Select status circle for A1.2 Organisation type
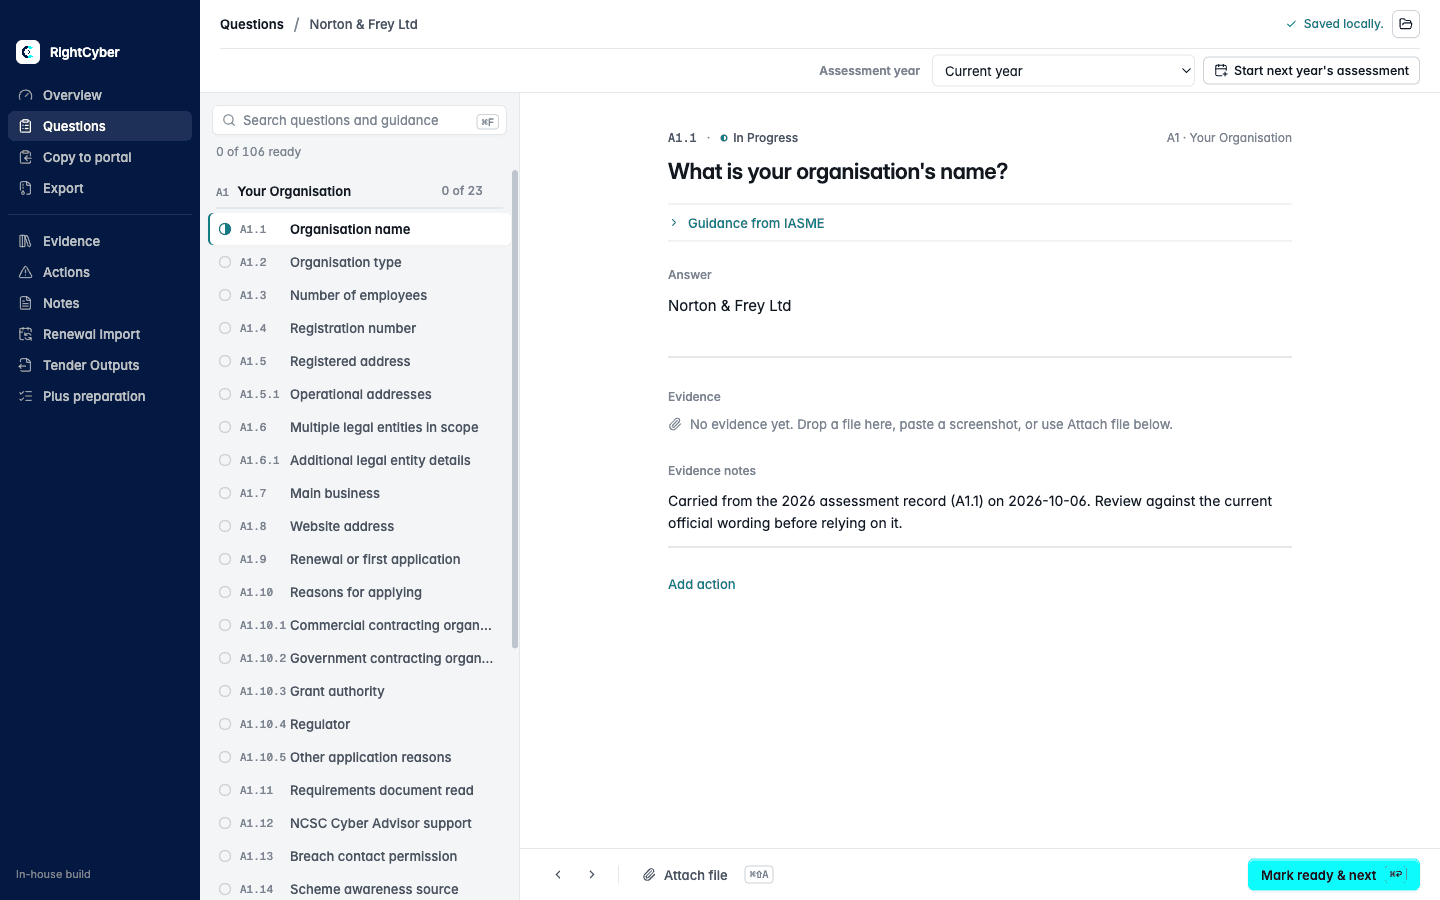Image resolution: width=1440 pixels, height=900 pixels. point(225,262)
